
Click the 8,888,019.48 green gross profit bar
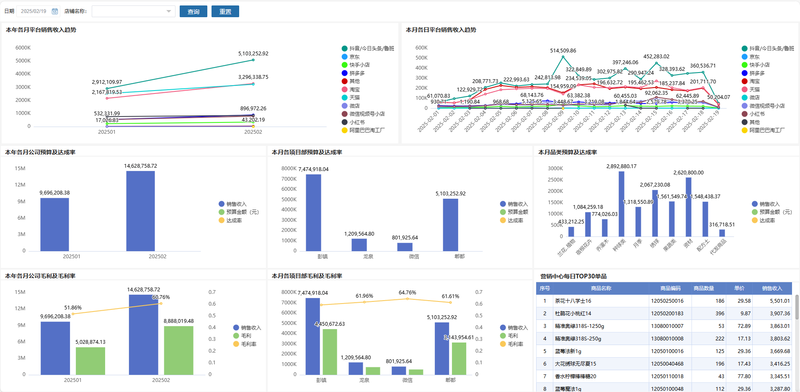pyautogui.click(x=179, y=350)
